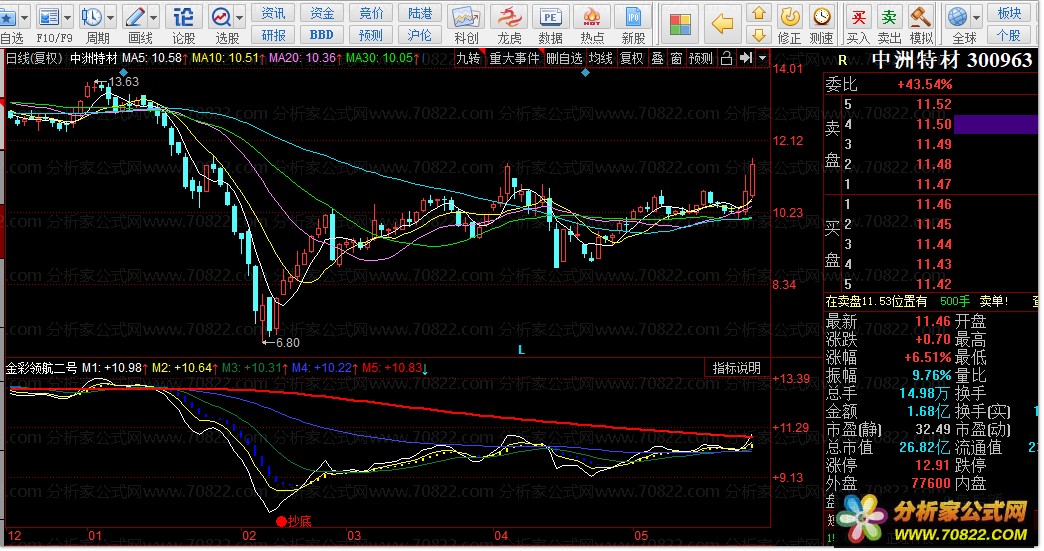This screenshot has width=1044, height=551.
Task: Click the purple sell-4 volume bar
Action: [x=996, y=124]
